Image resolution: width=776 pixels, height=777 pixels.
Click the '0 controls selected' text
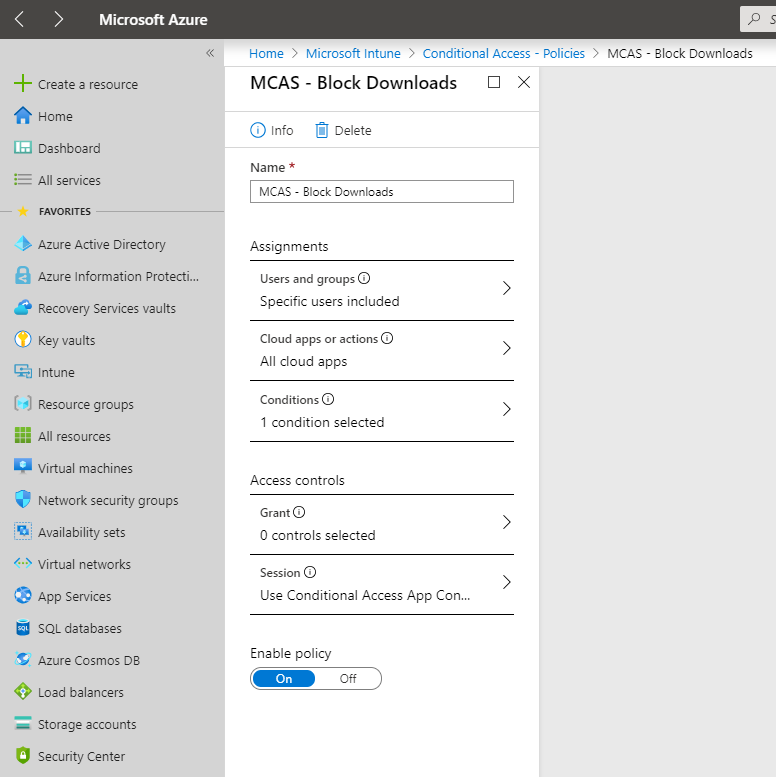click(x=318, y=535)
